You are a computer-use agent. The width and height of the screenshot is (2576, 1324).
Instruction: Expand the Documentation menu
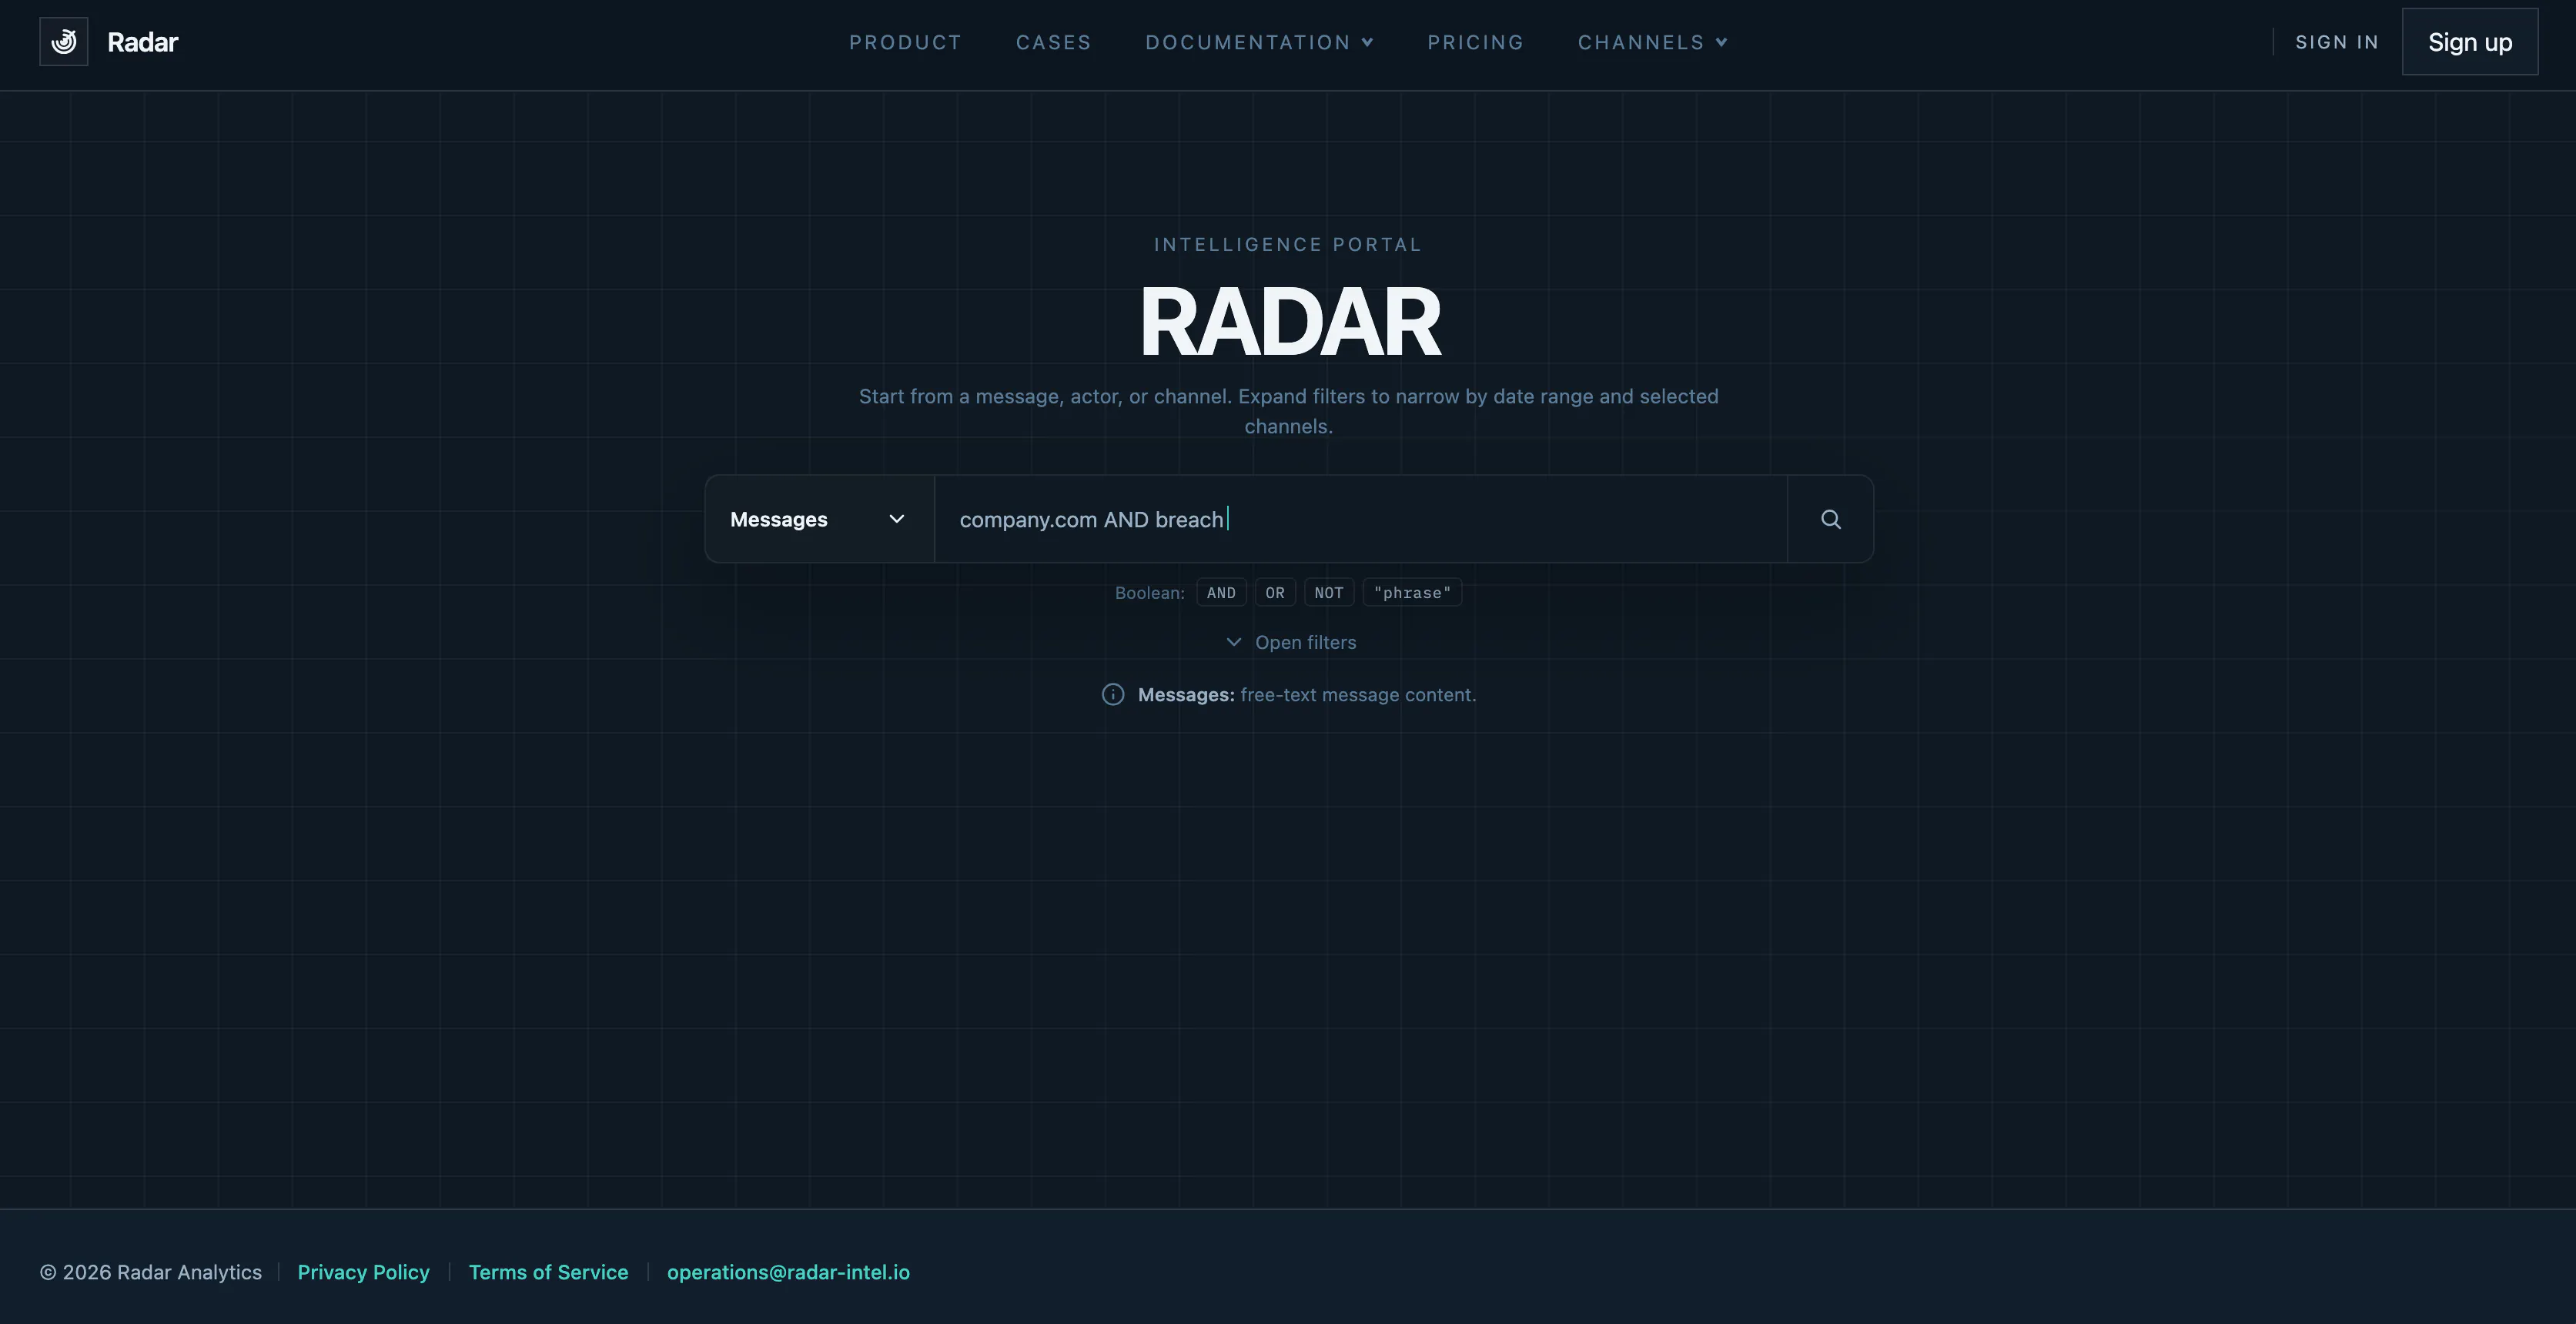point(1259,42)
